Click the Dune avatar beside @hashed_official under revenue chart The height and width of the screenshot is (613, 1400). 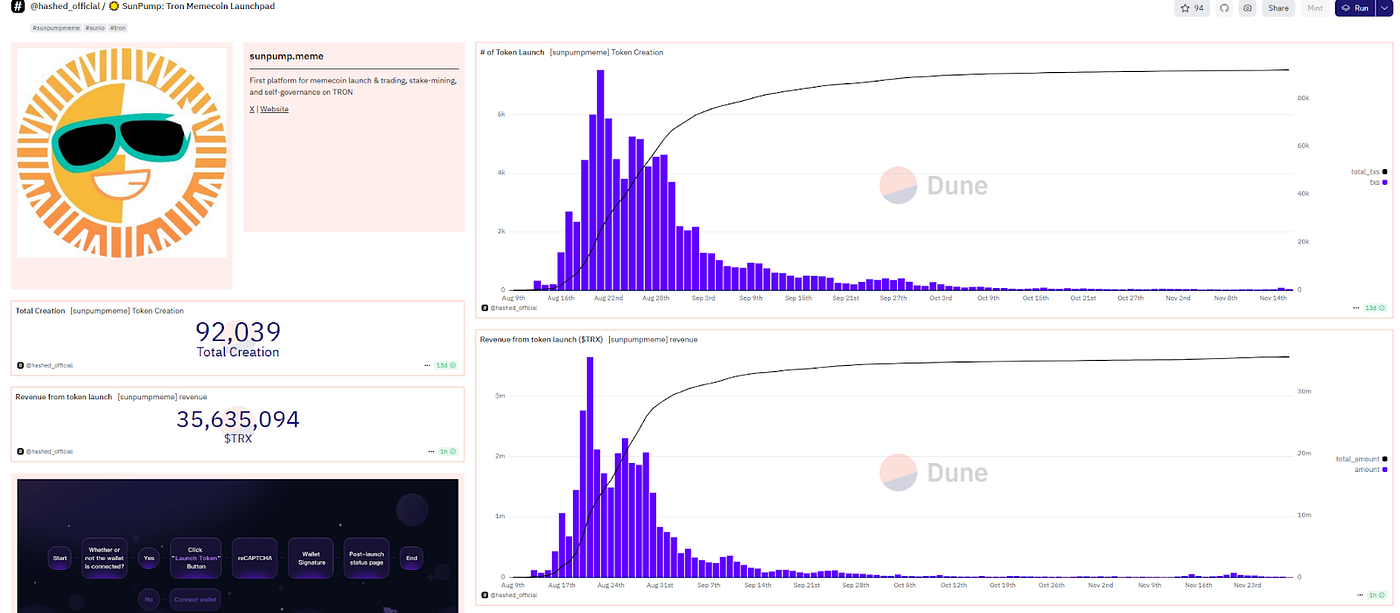(482, 593)
